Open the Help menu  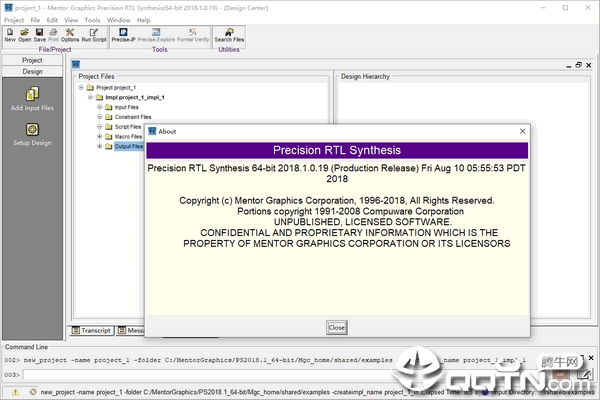[143, 20]
